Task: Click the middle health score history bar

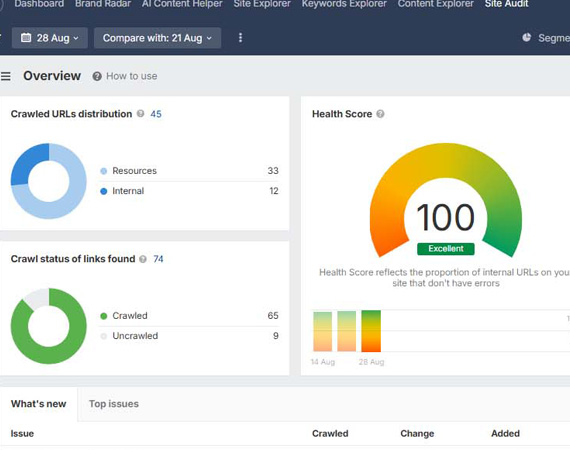Action: point(346,331)
